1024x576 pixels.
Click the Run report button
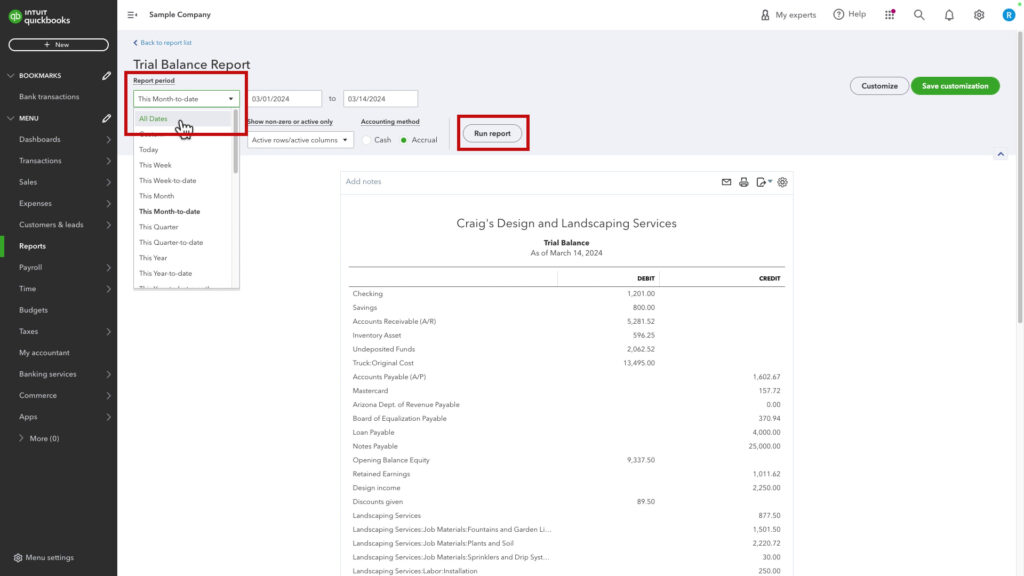(492, 133)
